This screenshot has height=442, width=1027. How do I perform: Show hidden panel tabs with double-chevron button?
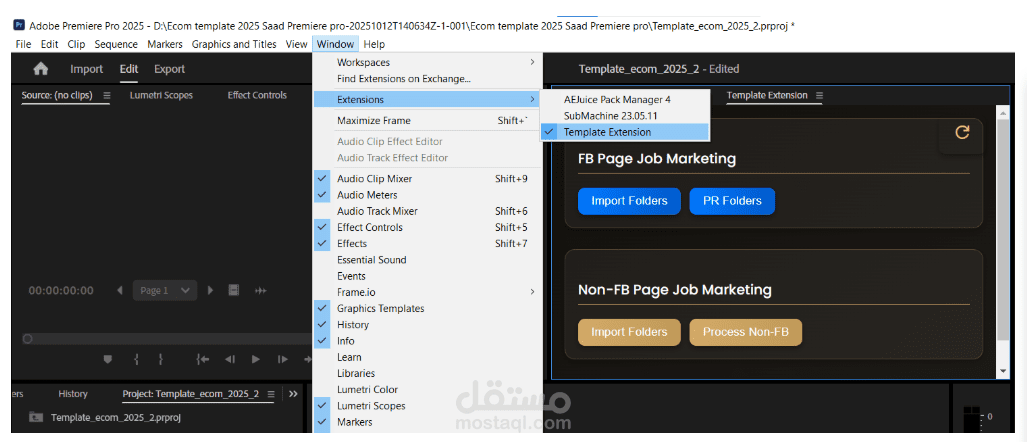[x=293, y=394]
